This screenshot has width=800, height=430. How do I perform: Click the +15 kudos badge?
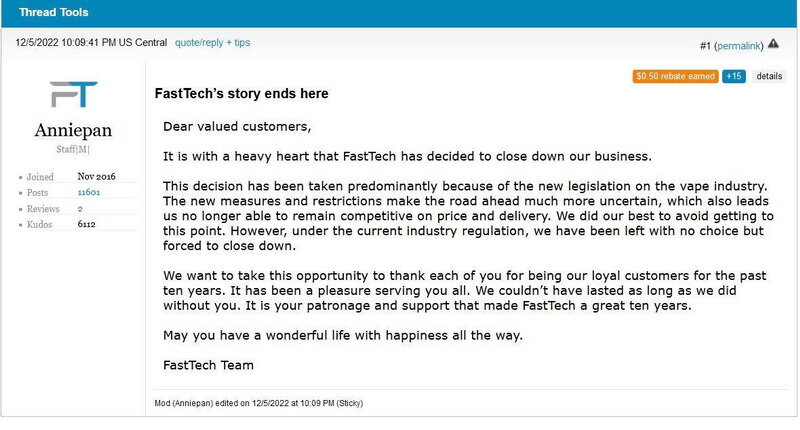734,77
